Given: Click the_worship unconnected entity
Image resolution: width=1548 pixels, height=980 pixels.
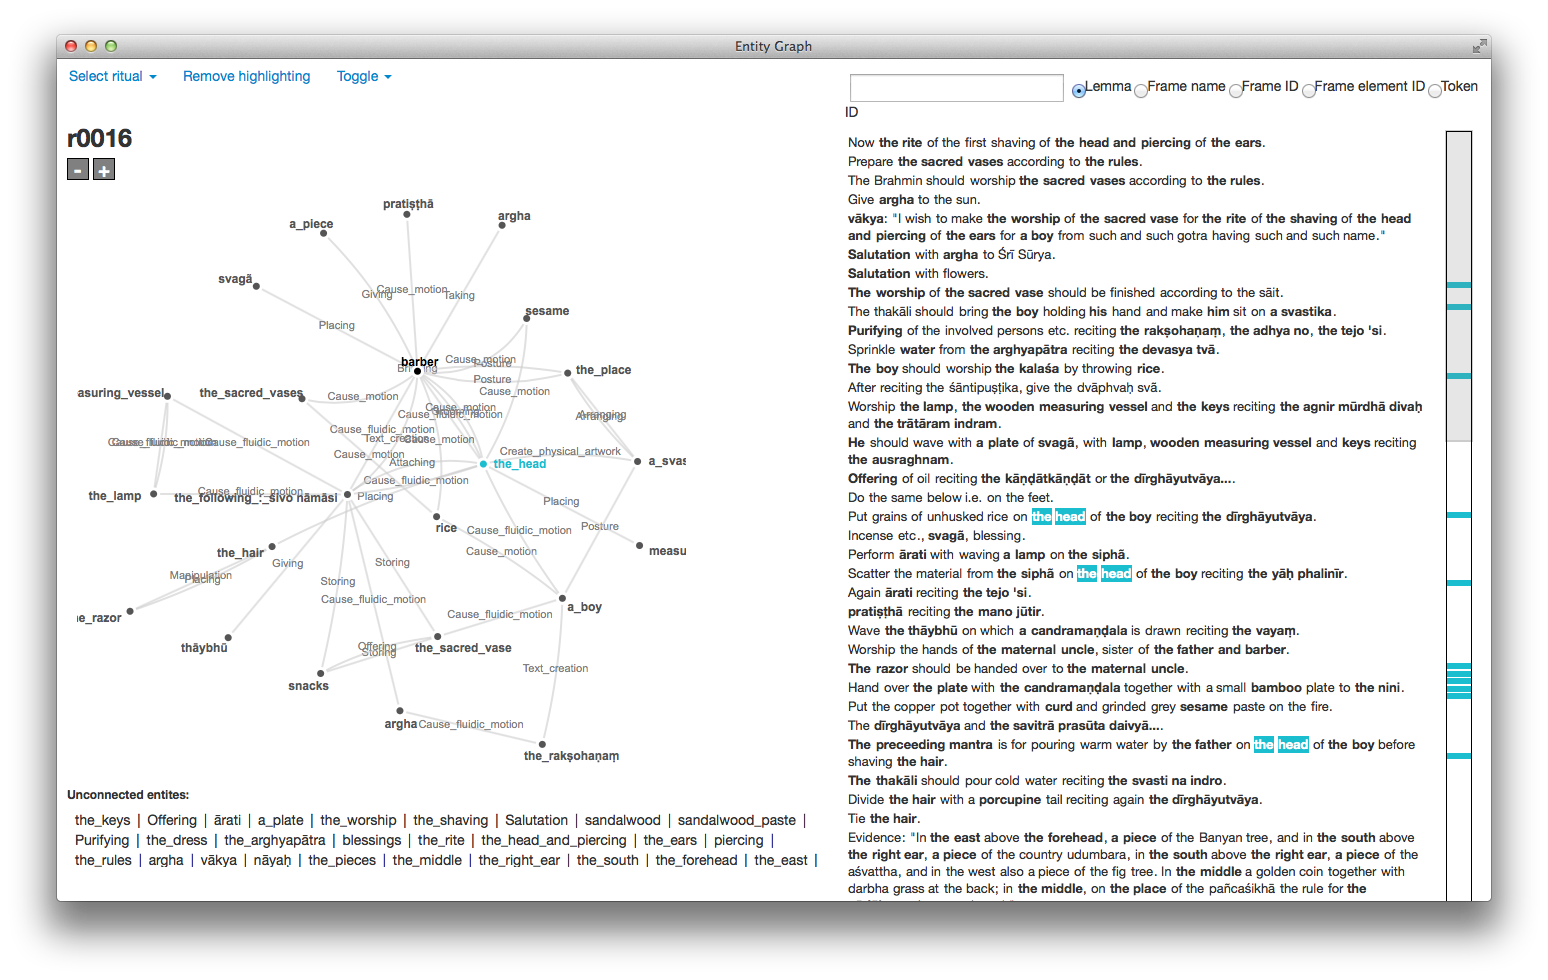Looking at the screenshot, I should (358, 820).
